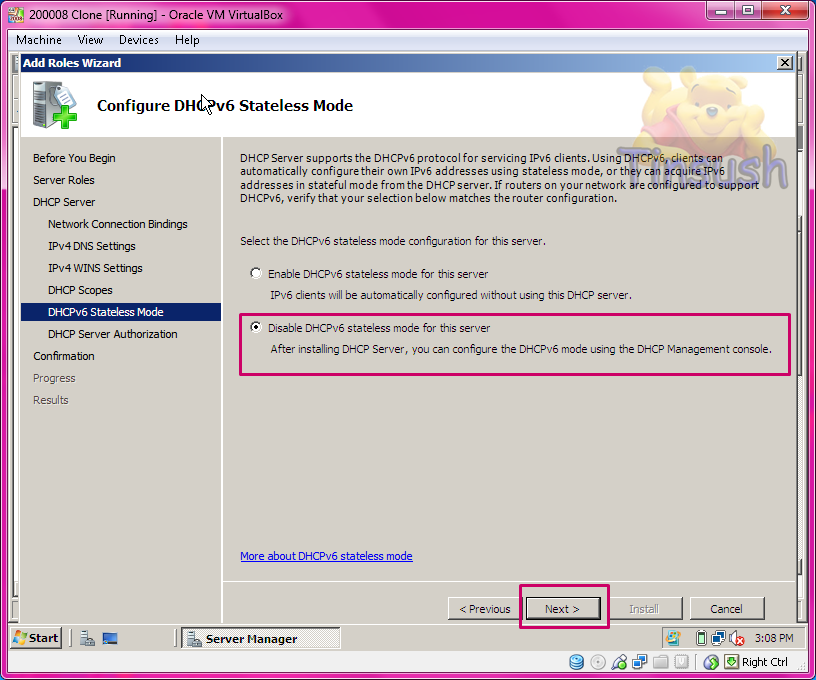Click the keyboard capture host-key arrow icon
This screenshot has width=816, height=680.
731,662
